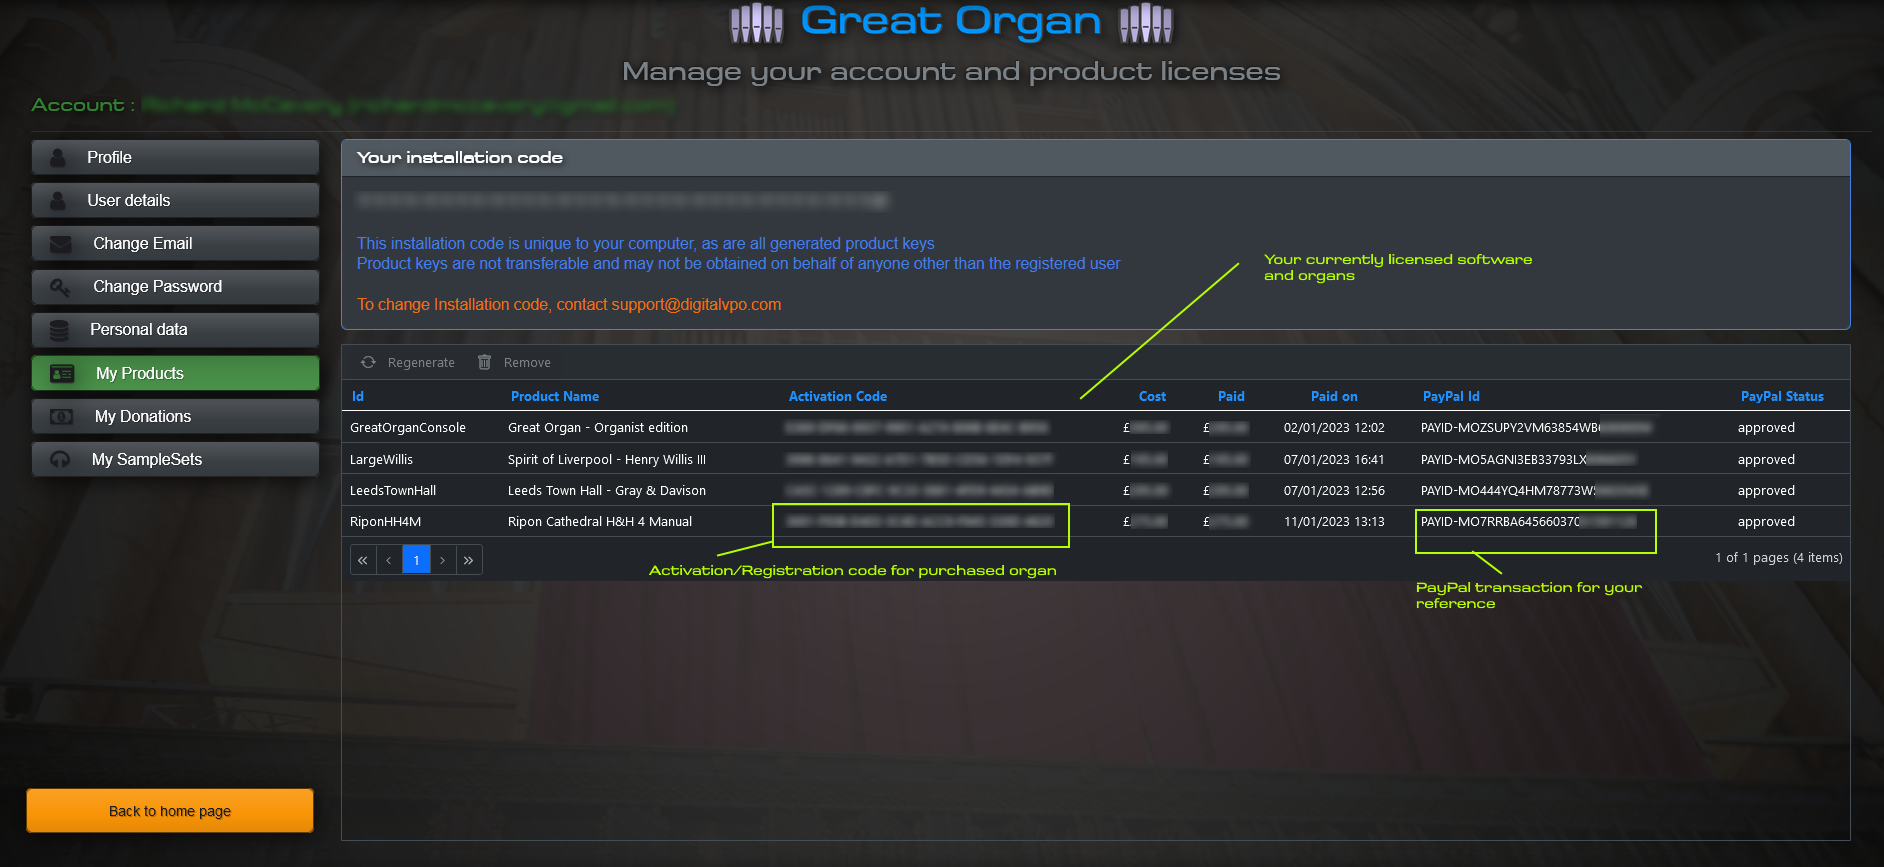Click the key icon for Change Password

point(60,287)
